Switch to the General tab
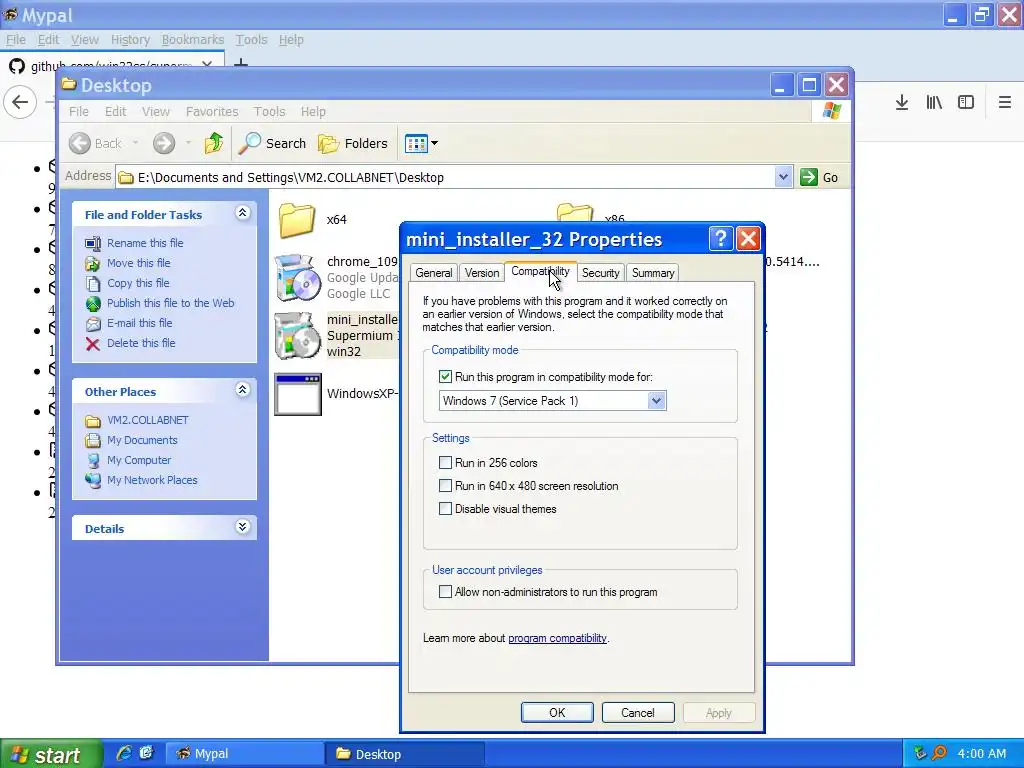Screen dimensions: 1024x768 pyautogui.click(x=434, y=273)
